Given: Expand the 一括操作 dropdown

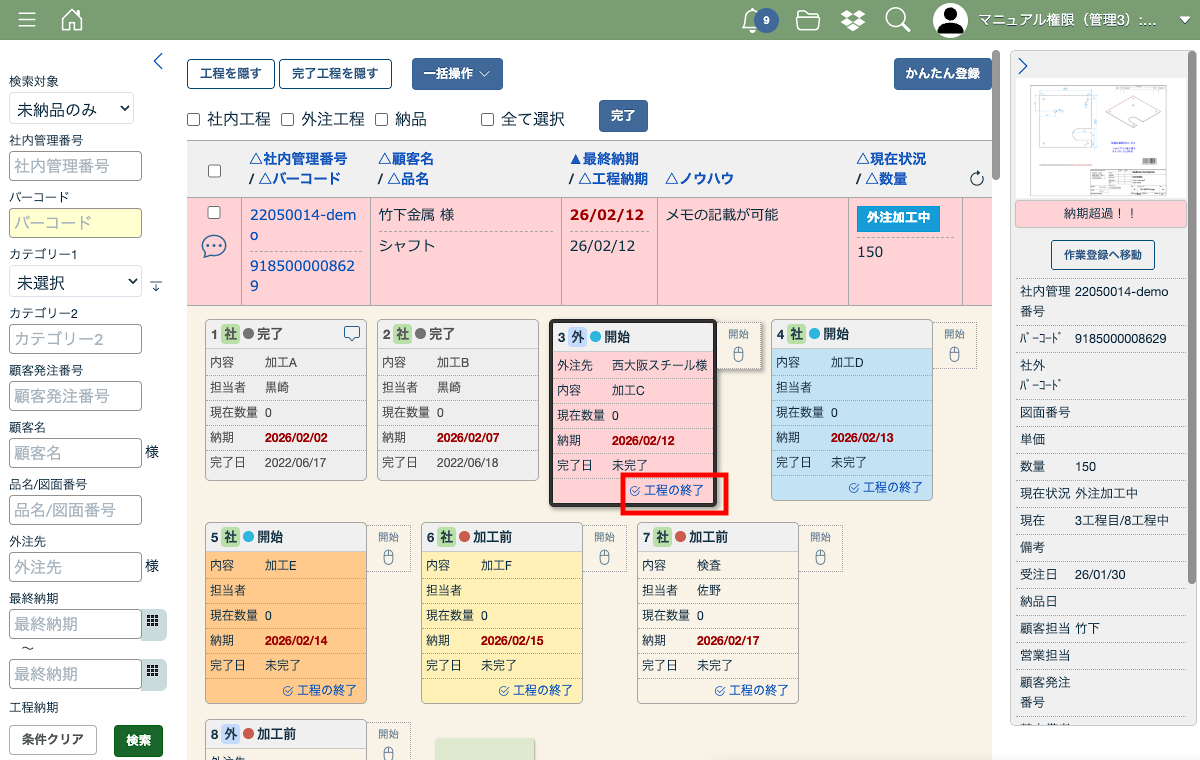Looking at the screenshot, I should coord(457,74).
